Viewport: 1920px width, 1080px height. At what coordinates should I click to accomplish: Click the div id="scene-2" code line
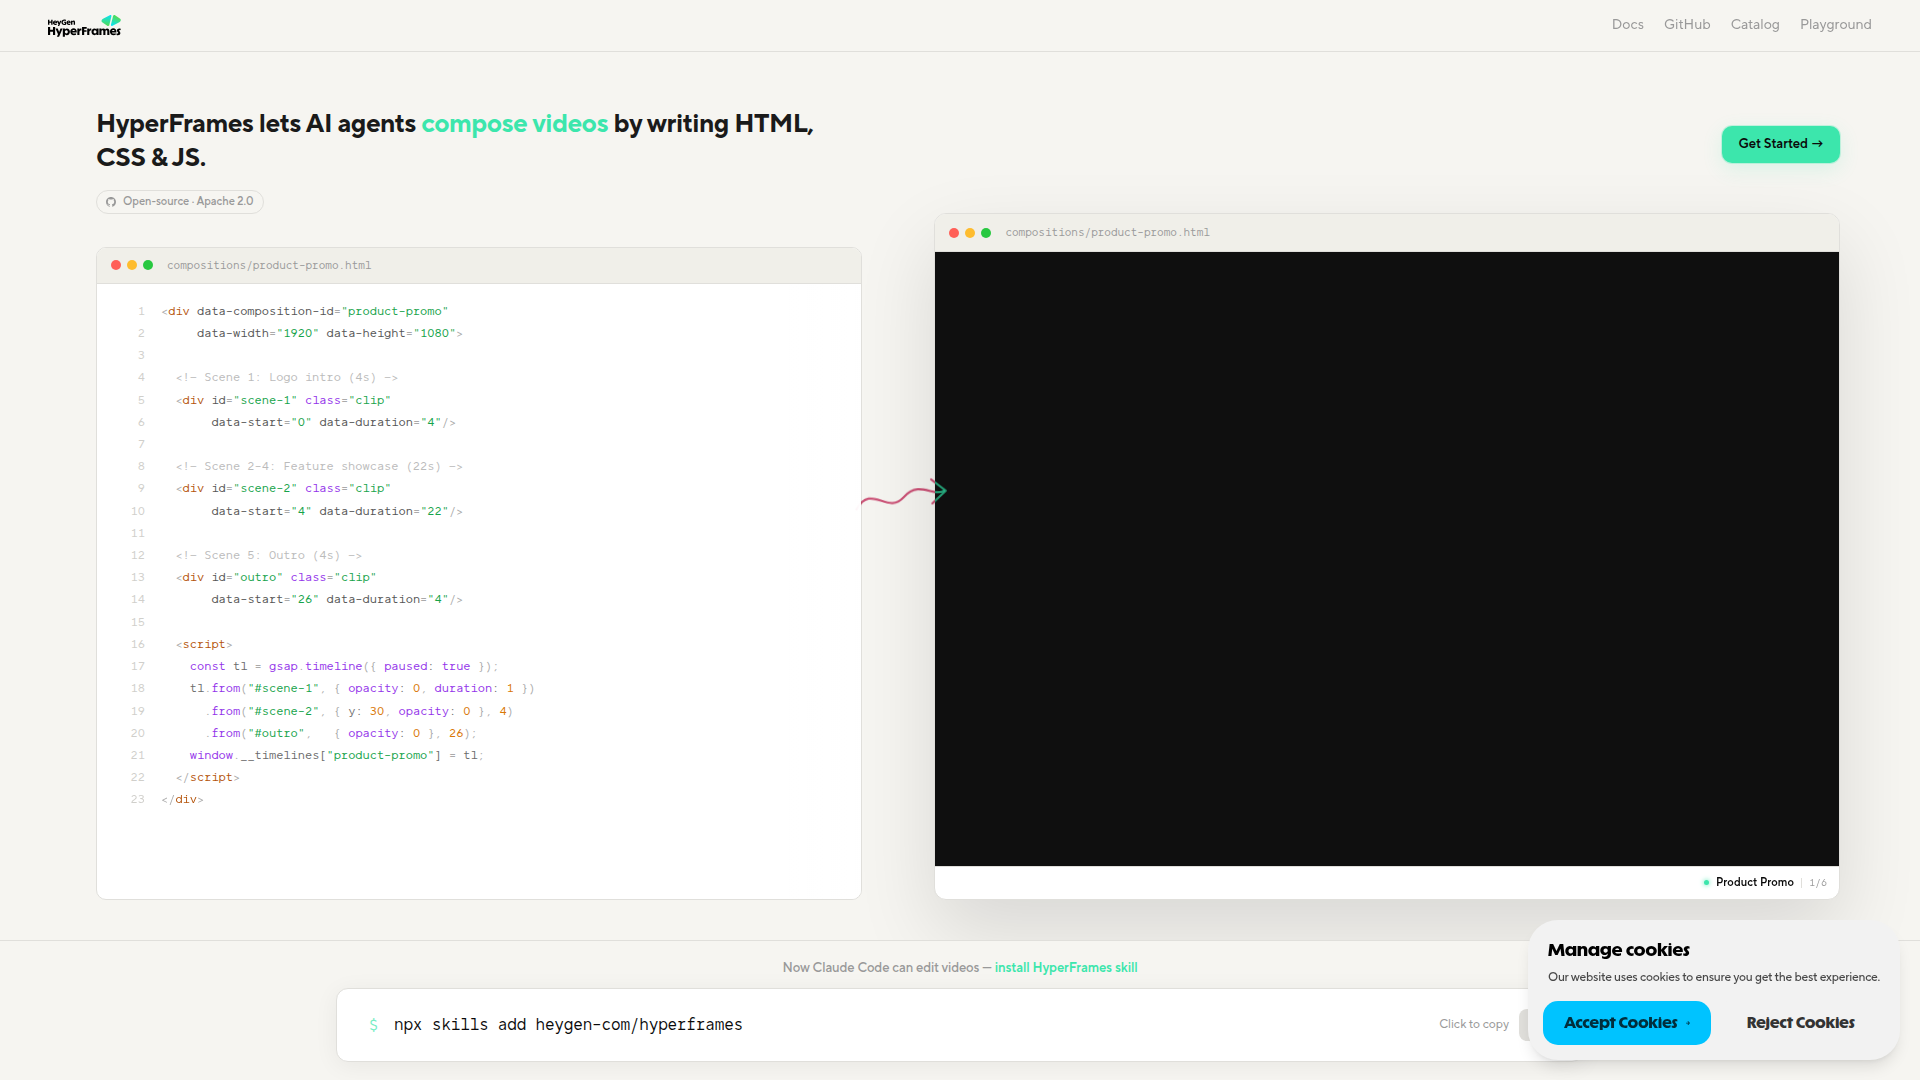283,489
